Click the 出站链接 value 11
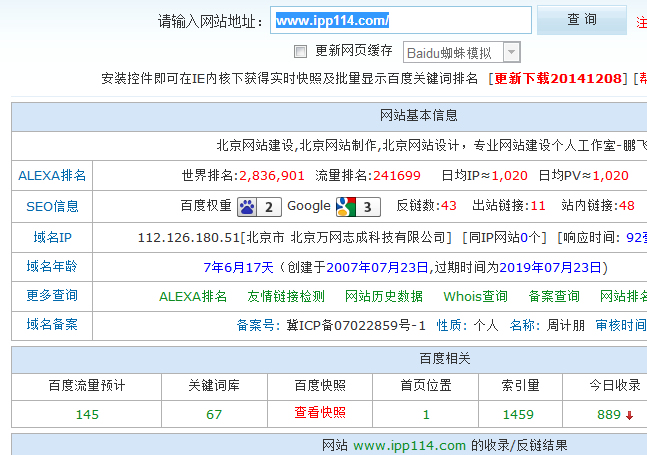The height and width of the screenshot is (455, 647). pos(538,206)
